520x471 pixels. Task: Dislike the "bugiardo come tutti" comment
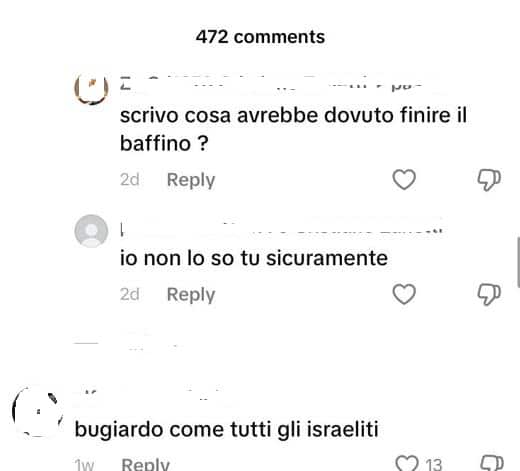pos(492,463)
